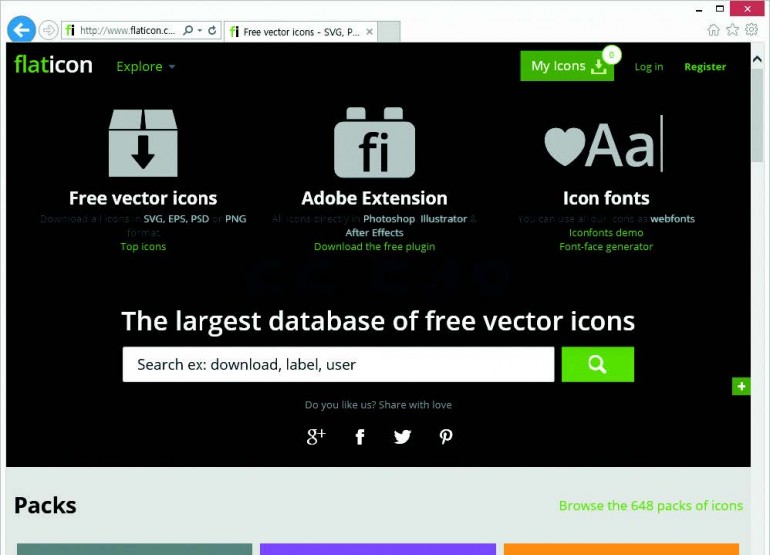Screen dimensions: 770x555
Task: Select the Free vector icons browser tab
Action: 301,32
